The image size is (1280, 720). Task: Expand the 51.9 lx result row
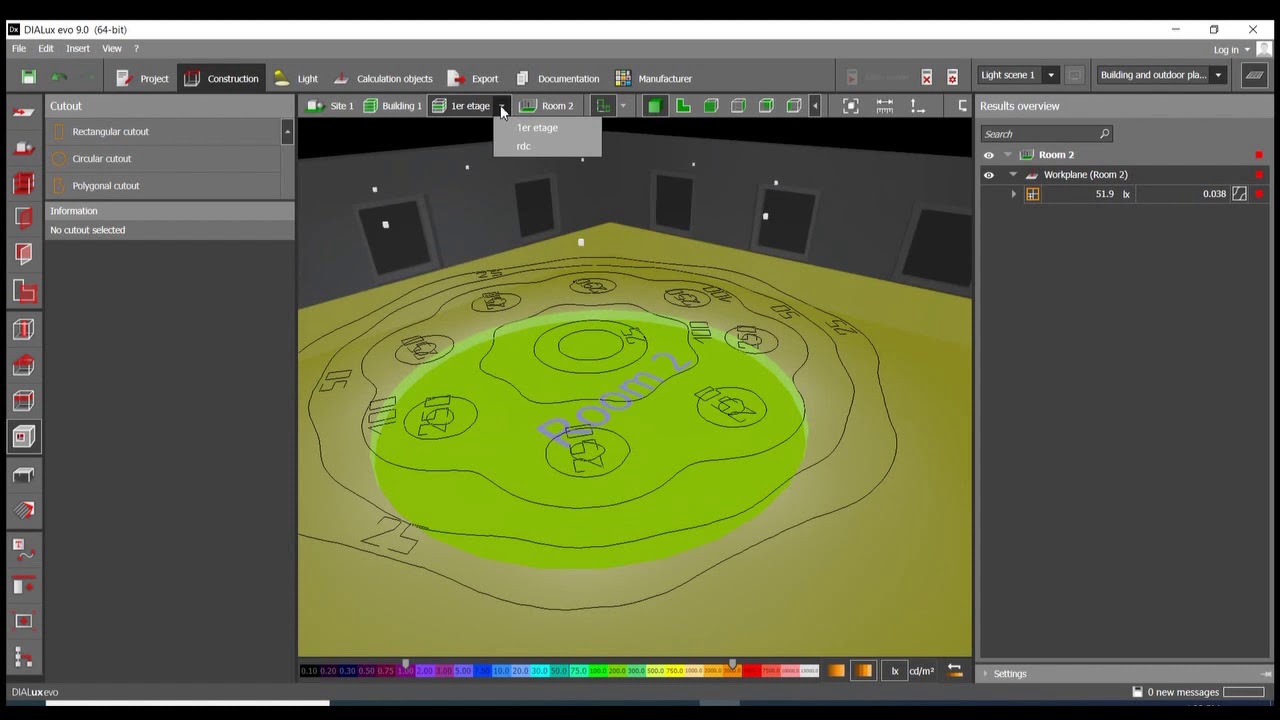point(1014,194)
